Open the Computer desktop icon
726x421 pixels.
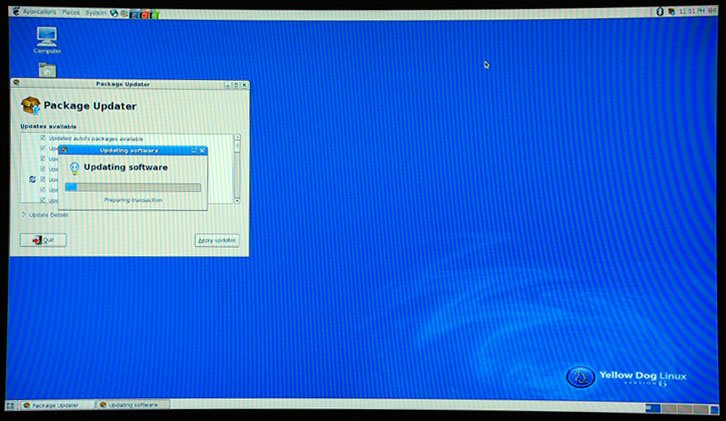pyautogui.click(x=46, y=40)
